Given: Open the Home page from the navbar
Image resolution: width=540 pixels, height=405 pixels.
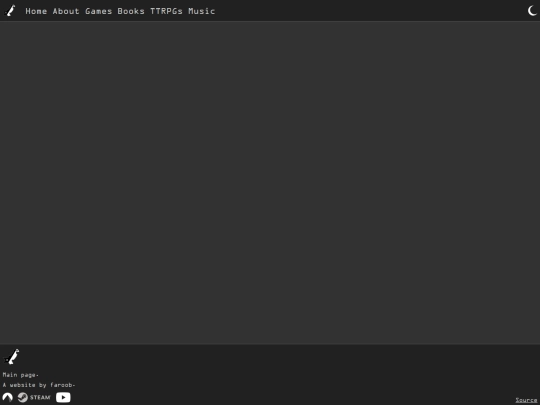Looking at the screenshot, I should coord(36,11).
